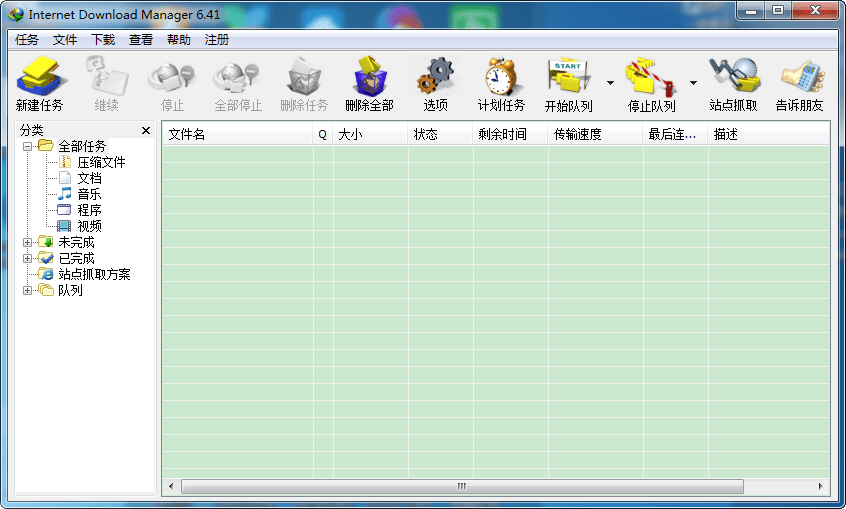Select 程序 category
The image size is (846, 509).
89,210
